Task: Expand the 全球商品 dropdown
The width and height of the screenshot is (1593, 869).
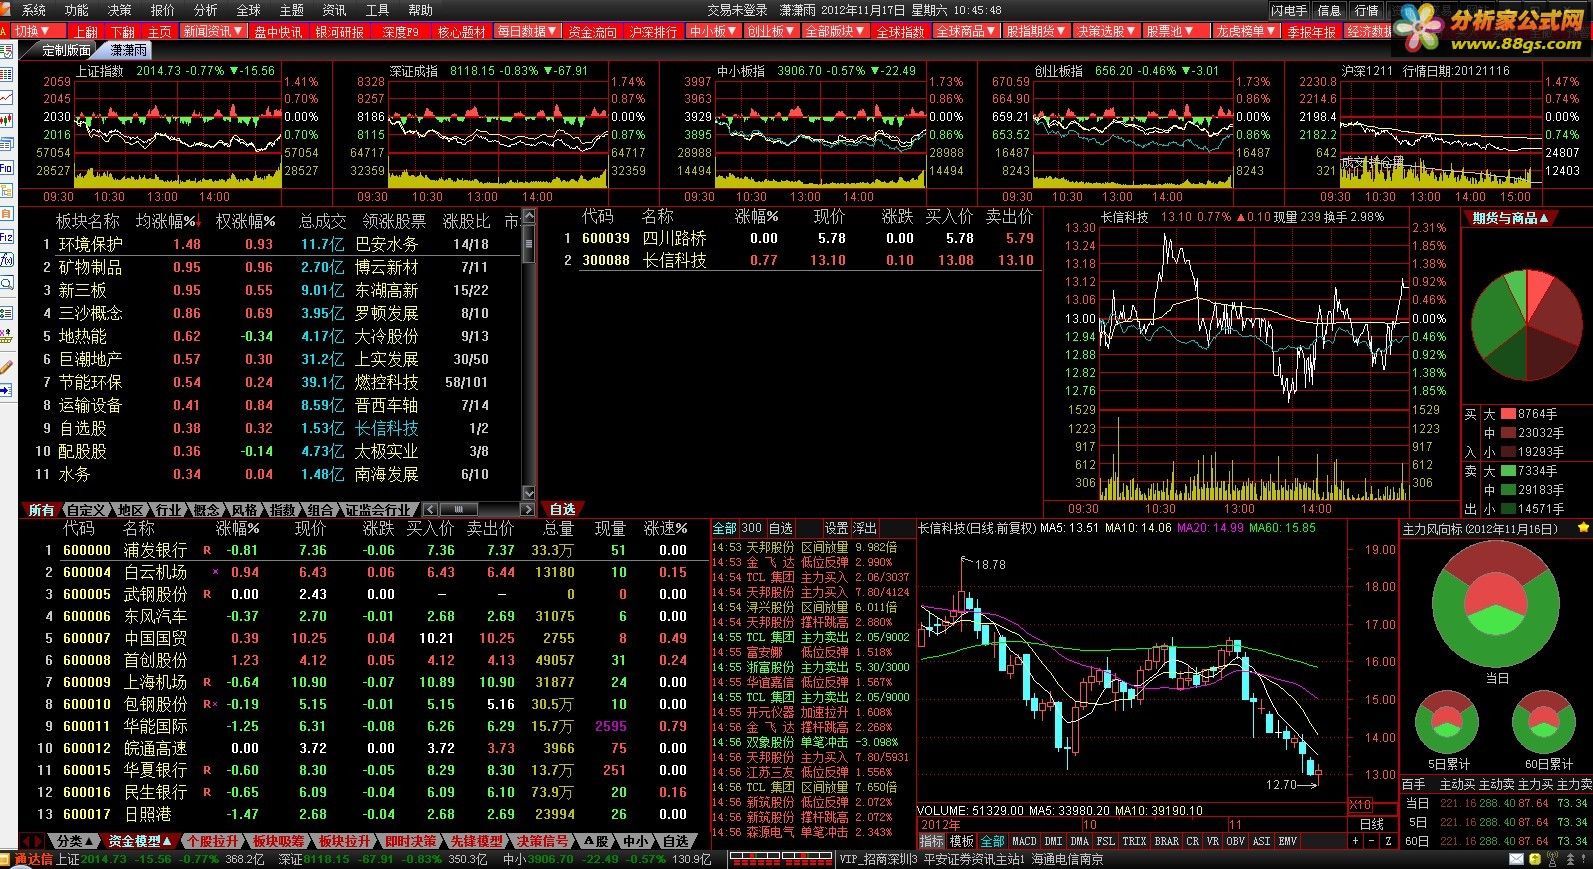Action: tap(966, 31)
